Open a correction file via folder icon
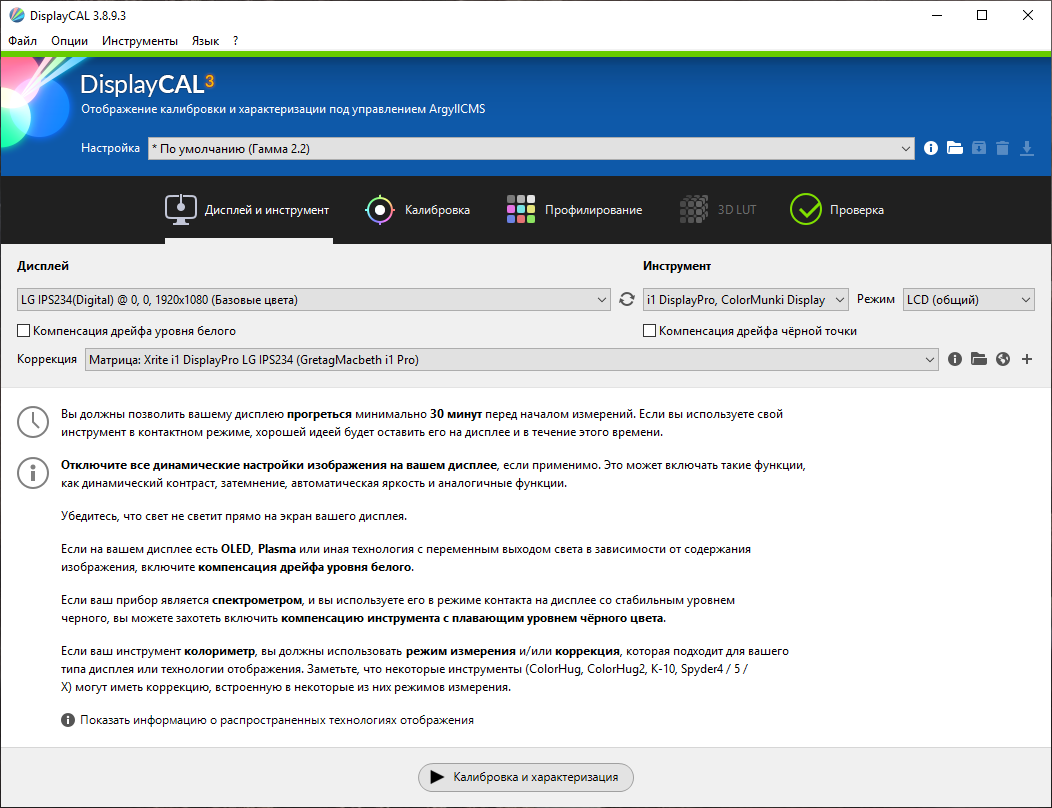 pyautogui.click(x=979, y=359)
